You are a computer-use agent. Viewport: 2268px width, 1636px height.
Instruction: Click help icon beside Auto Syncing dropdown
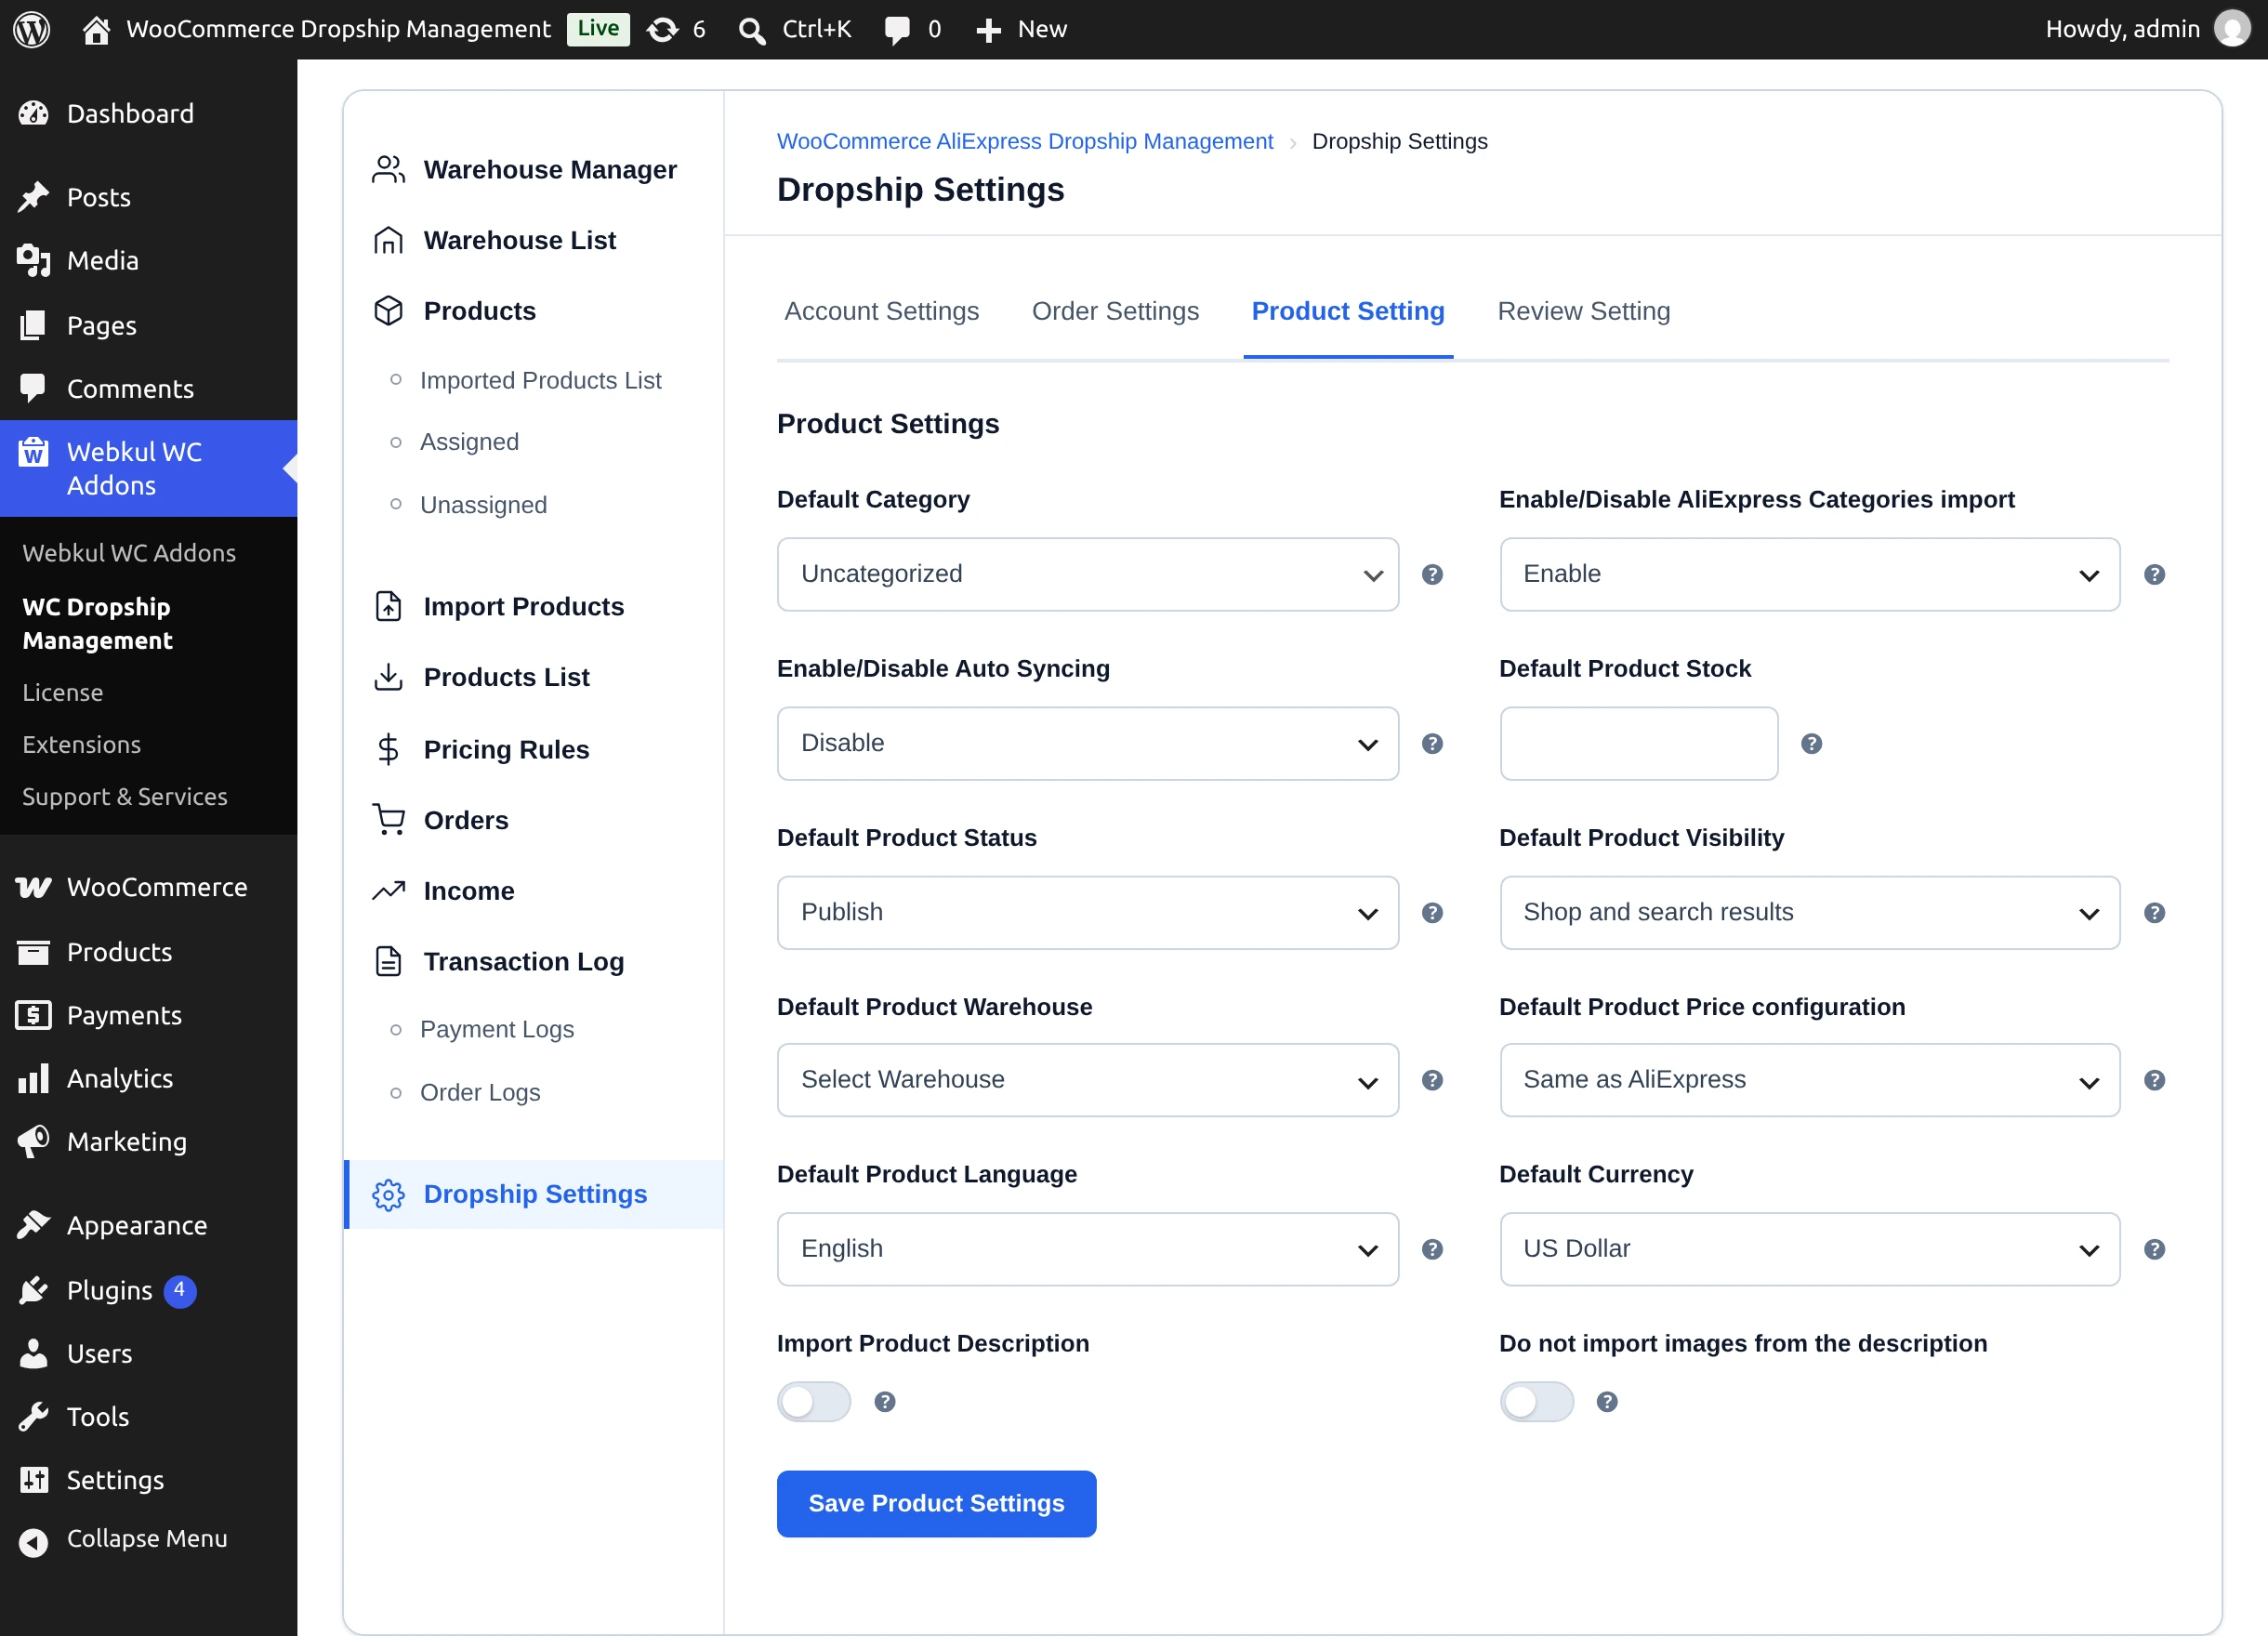pyautogui.click(x=1432, y=743)
